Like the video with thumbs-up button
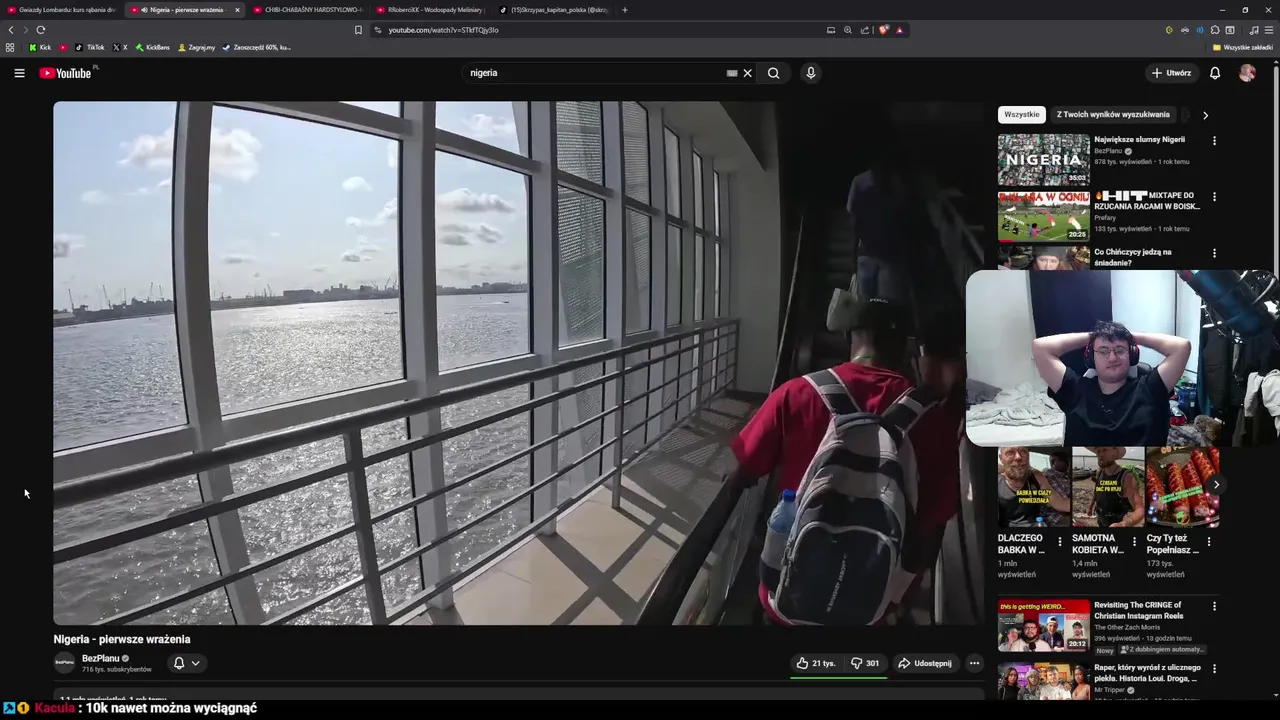This screenshot has width=1280, height=720. pos(816,663)
